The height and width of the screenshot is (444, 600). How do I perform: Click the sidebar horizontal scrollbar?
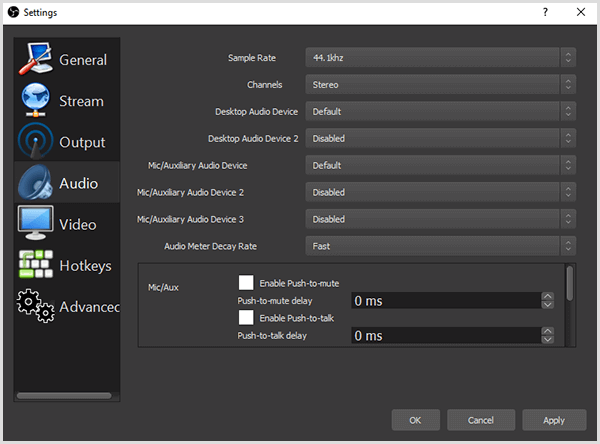[64, 395]
